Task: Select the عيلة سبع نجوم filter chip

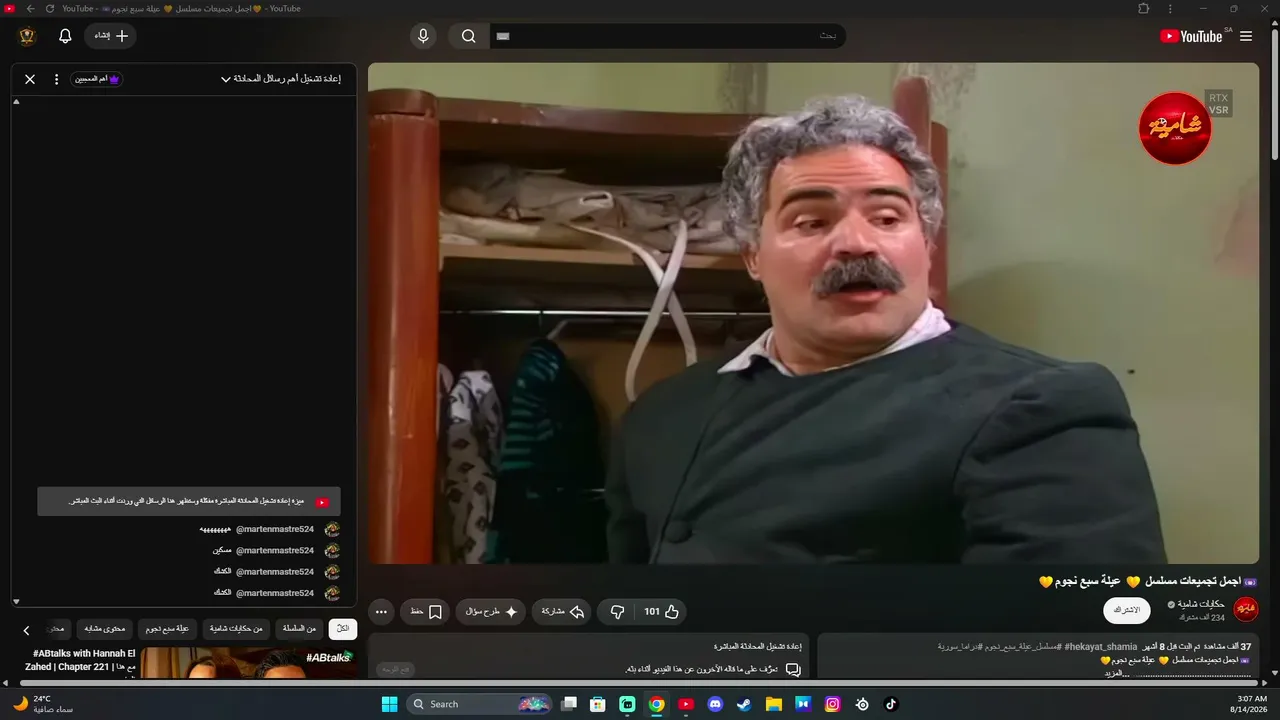Action: click(167, 629)
